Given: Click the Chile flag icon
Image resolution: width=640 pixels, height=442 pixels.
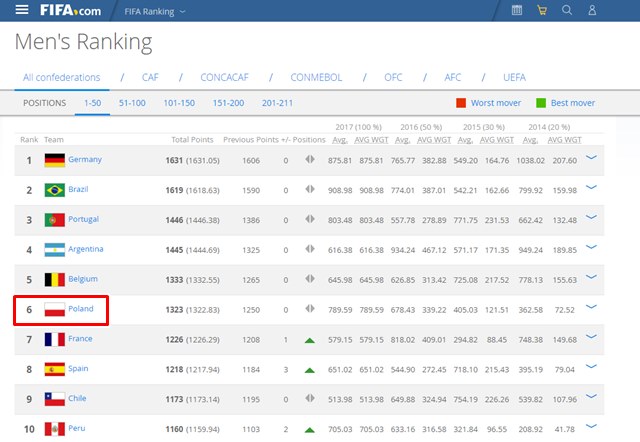Looking at the screenshot, I should (55, 399).
